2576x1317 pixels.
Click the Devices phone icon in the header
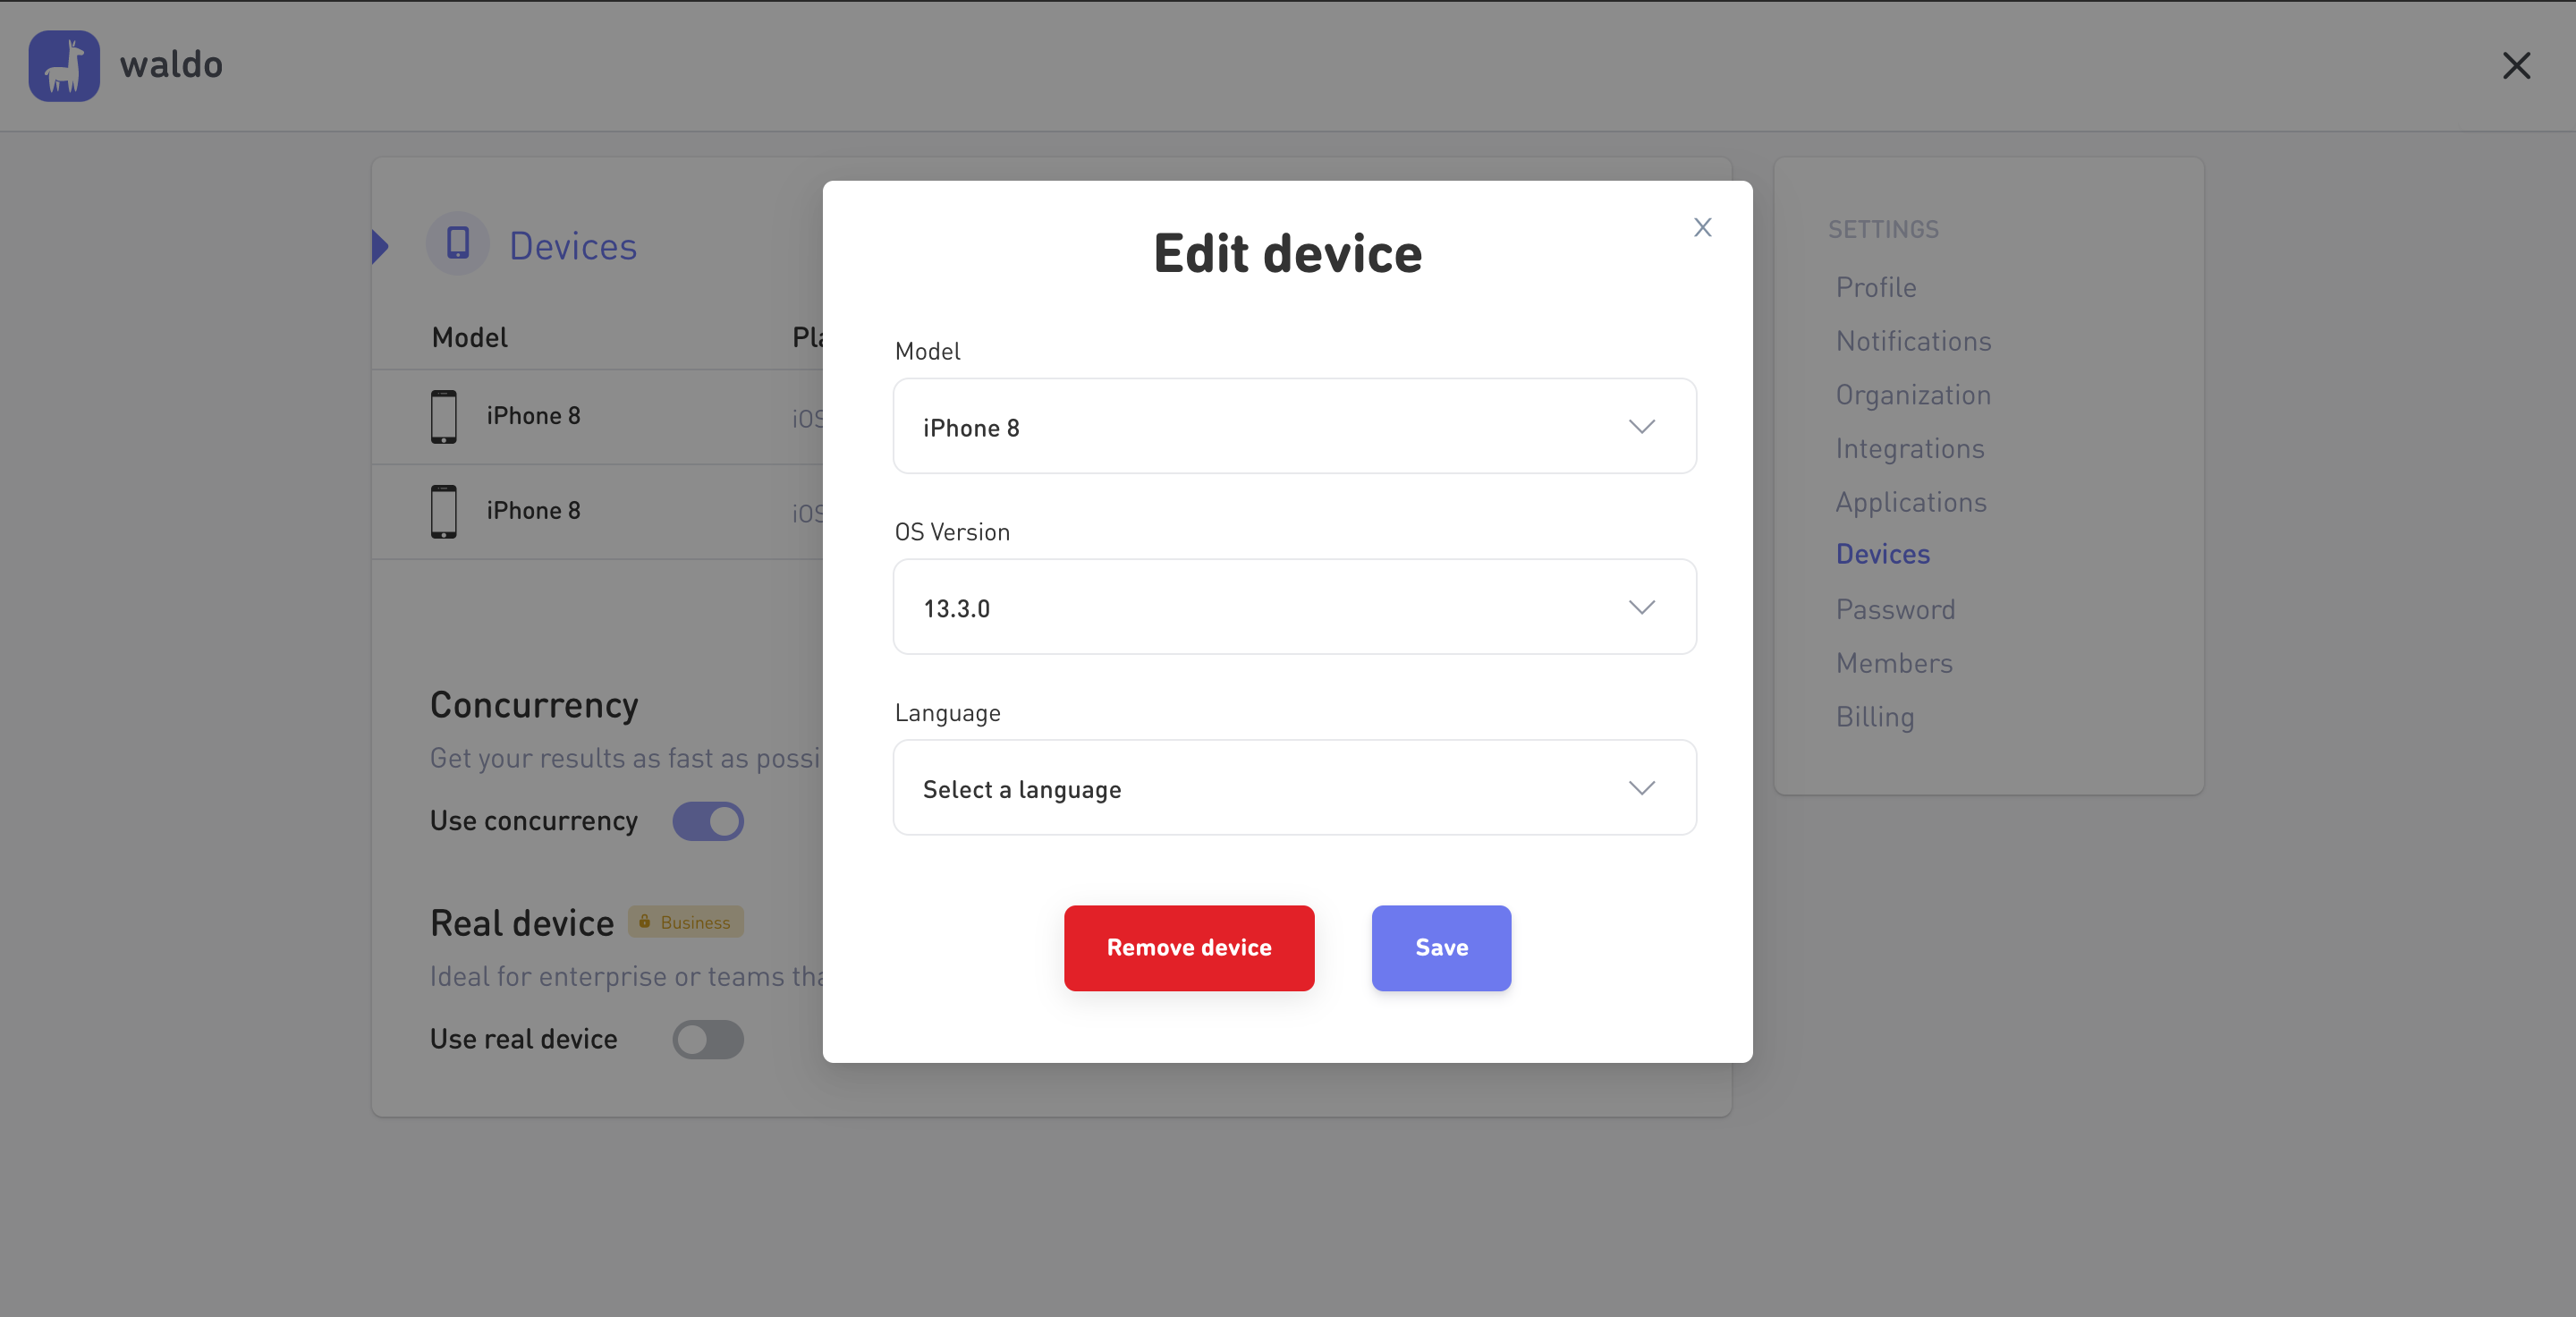tap(458, 244)
